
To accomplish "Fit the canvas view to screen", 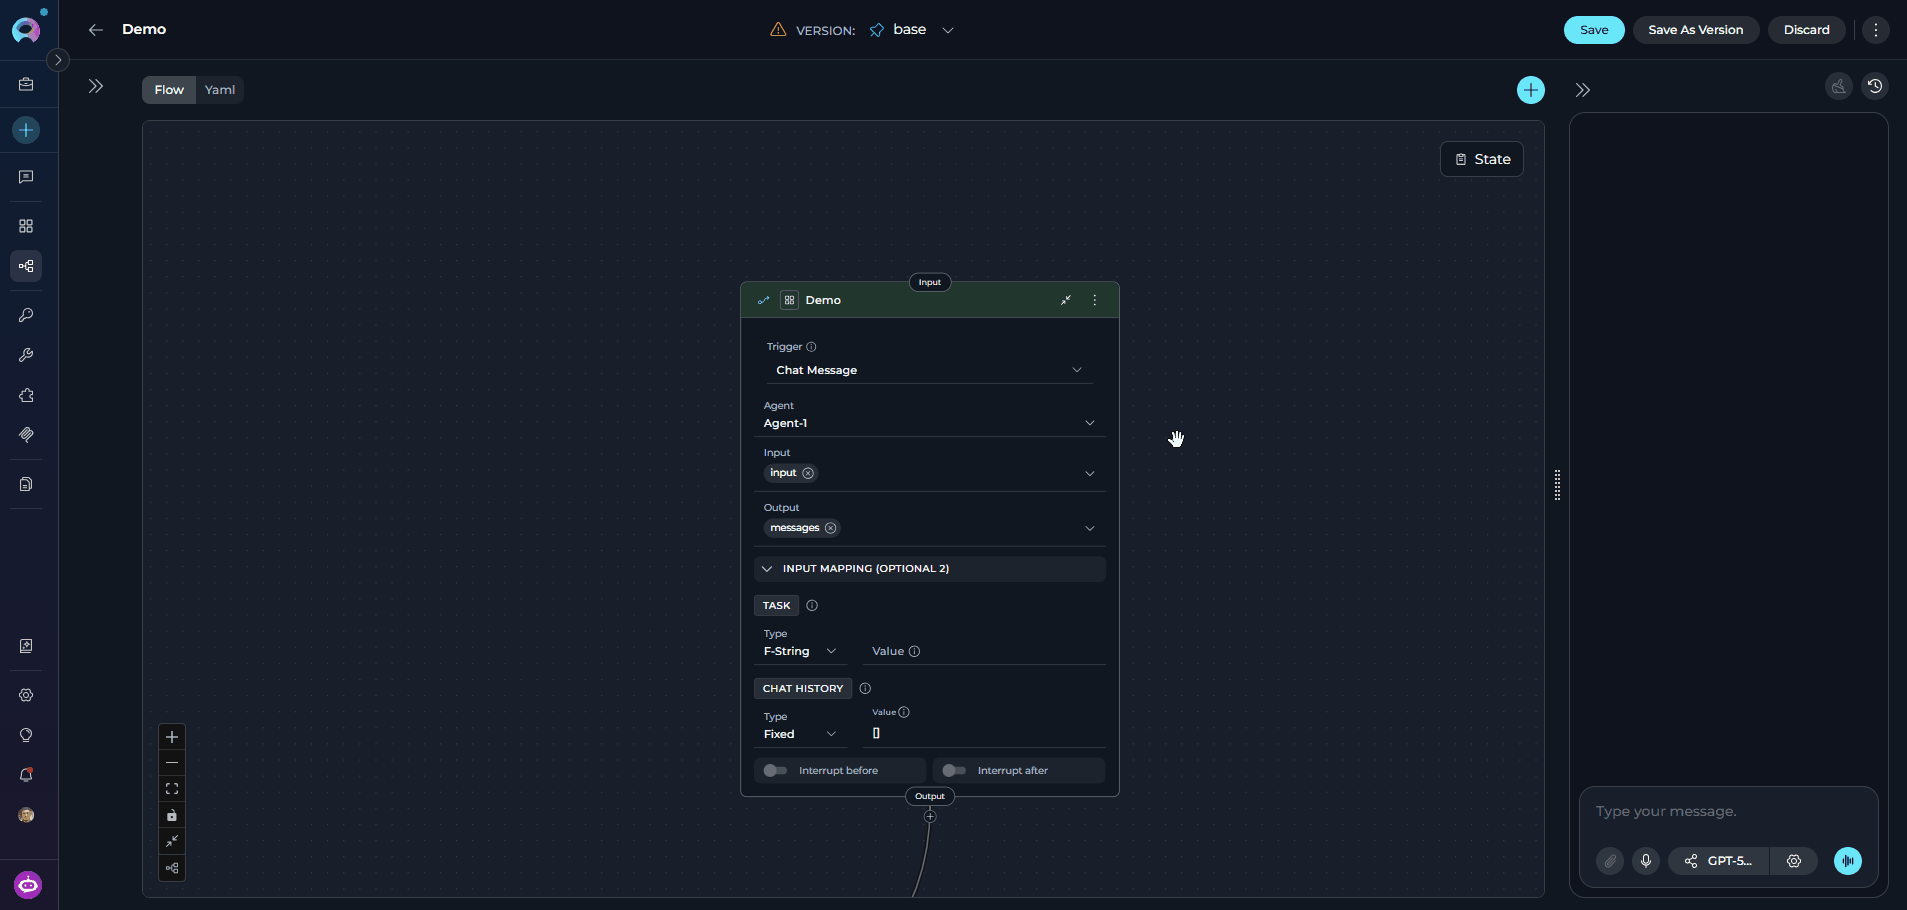I will coord(172,789).
